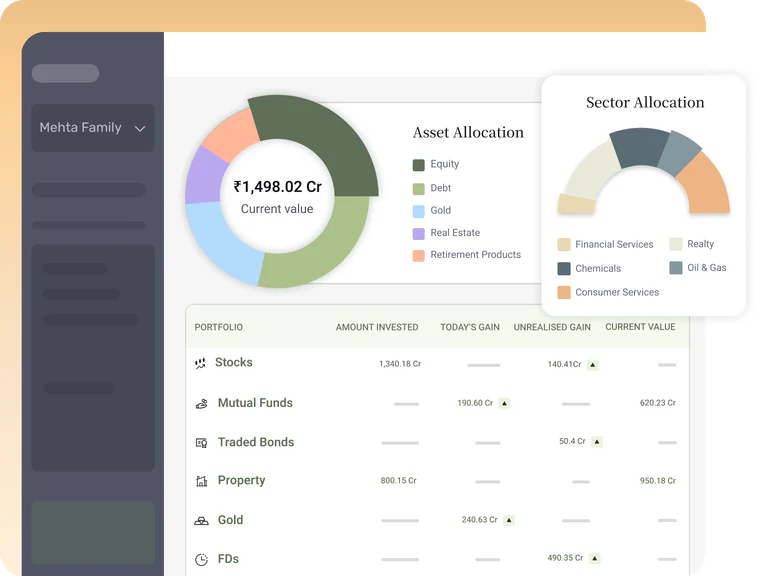The height and width of the screenshot is (576, 764).
Task: Open the Mehta Family account dropdown
Action: (93, 128)
